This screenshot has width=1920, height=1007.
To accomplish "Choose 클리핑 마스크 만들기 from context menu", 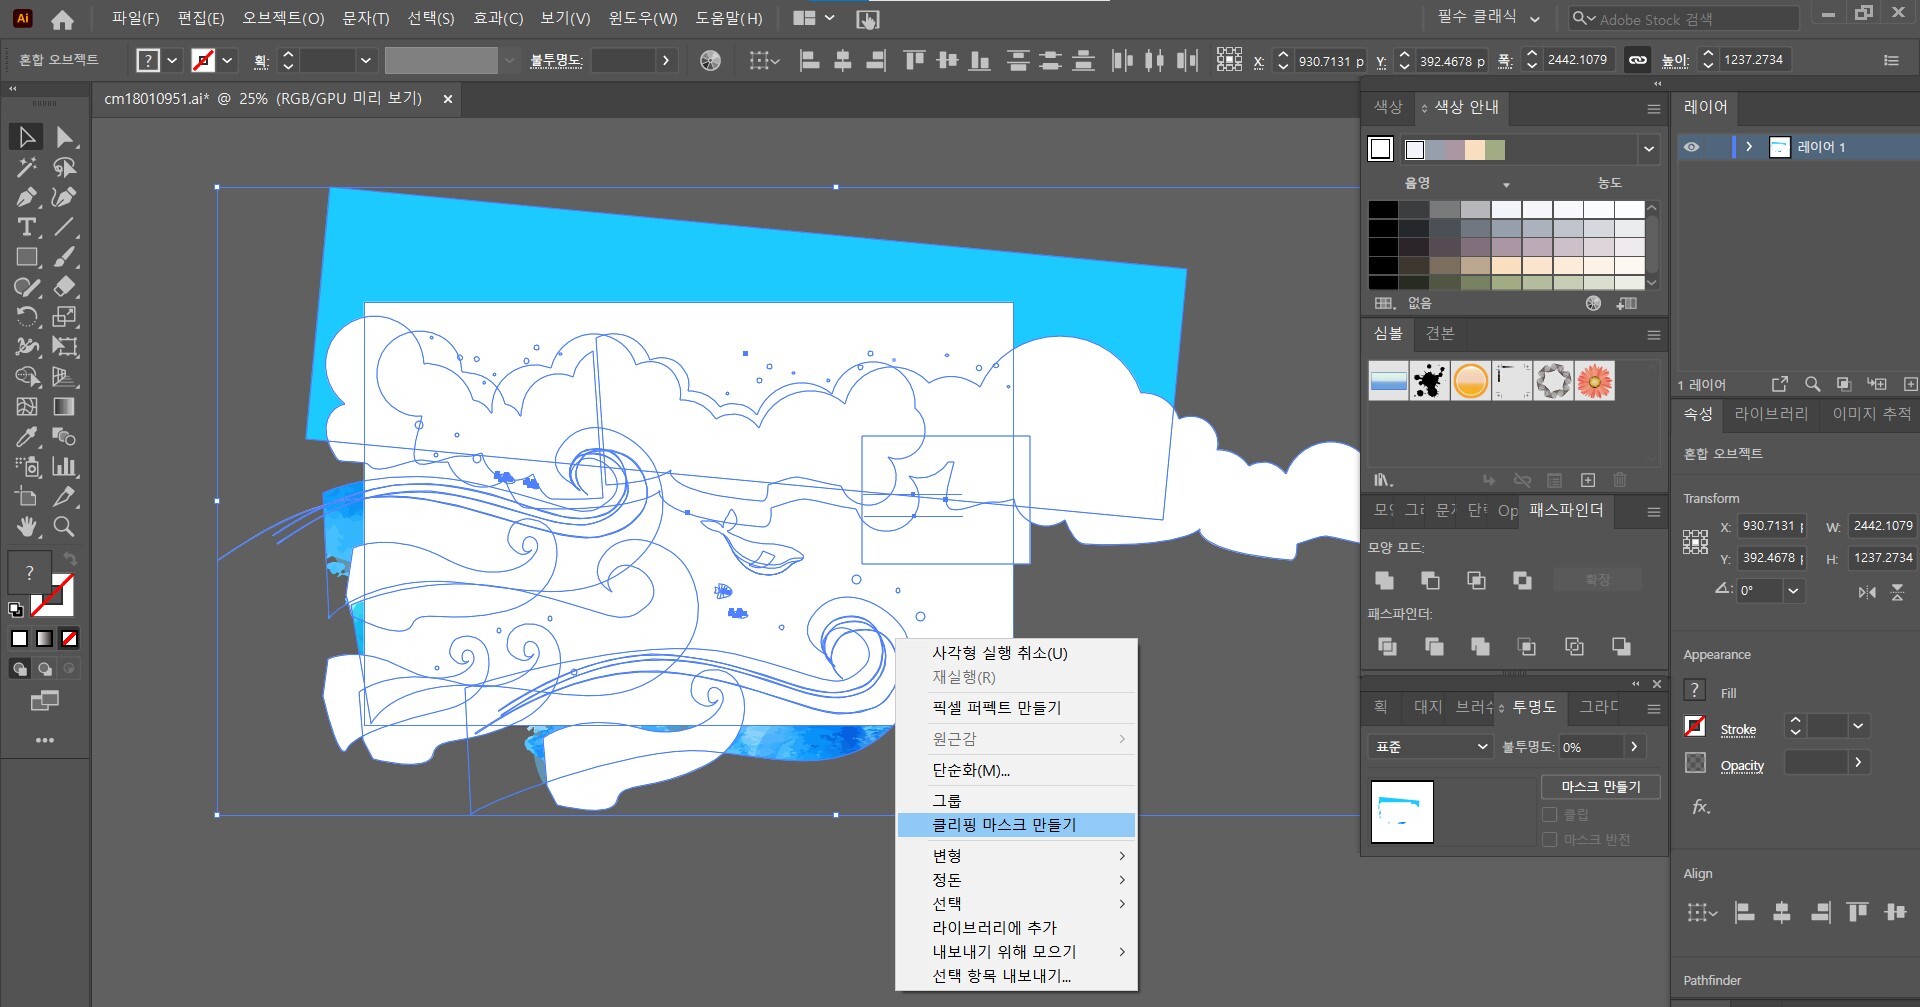I will click(1004, 825).
